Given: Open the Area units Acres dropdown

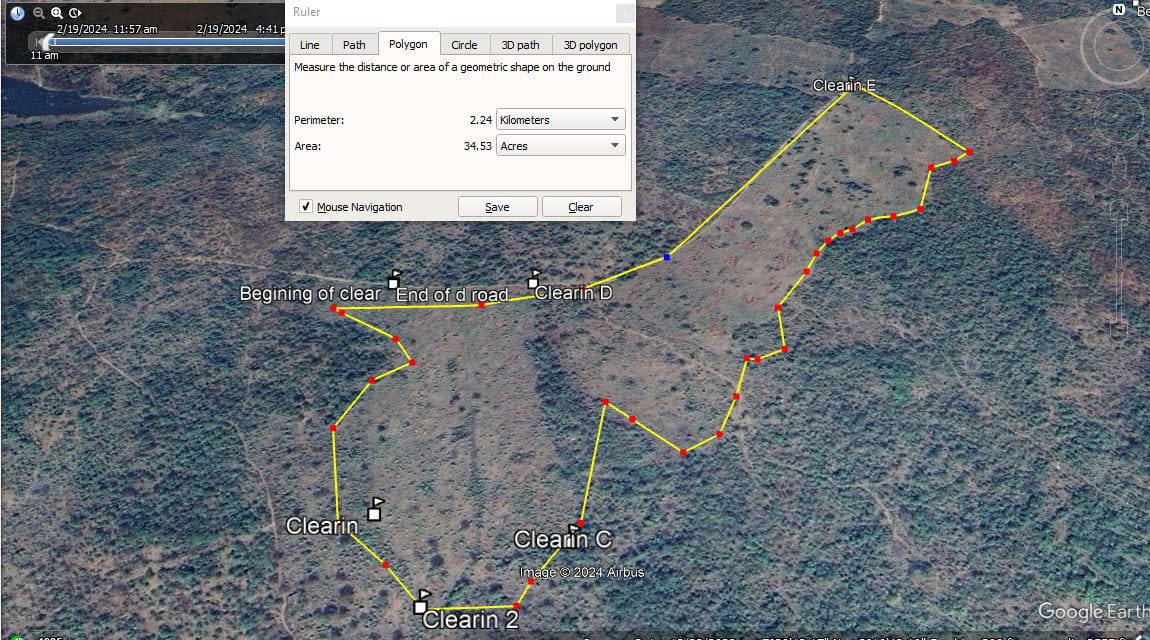Looking at the screenshot, I should (x=561, y=146).
